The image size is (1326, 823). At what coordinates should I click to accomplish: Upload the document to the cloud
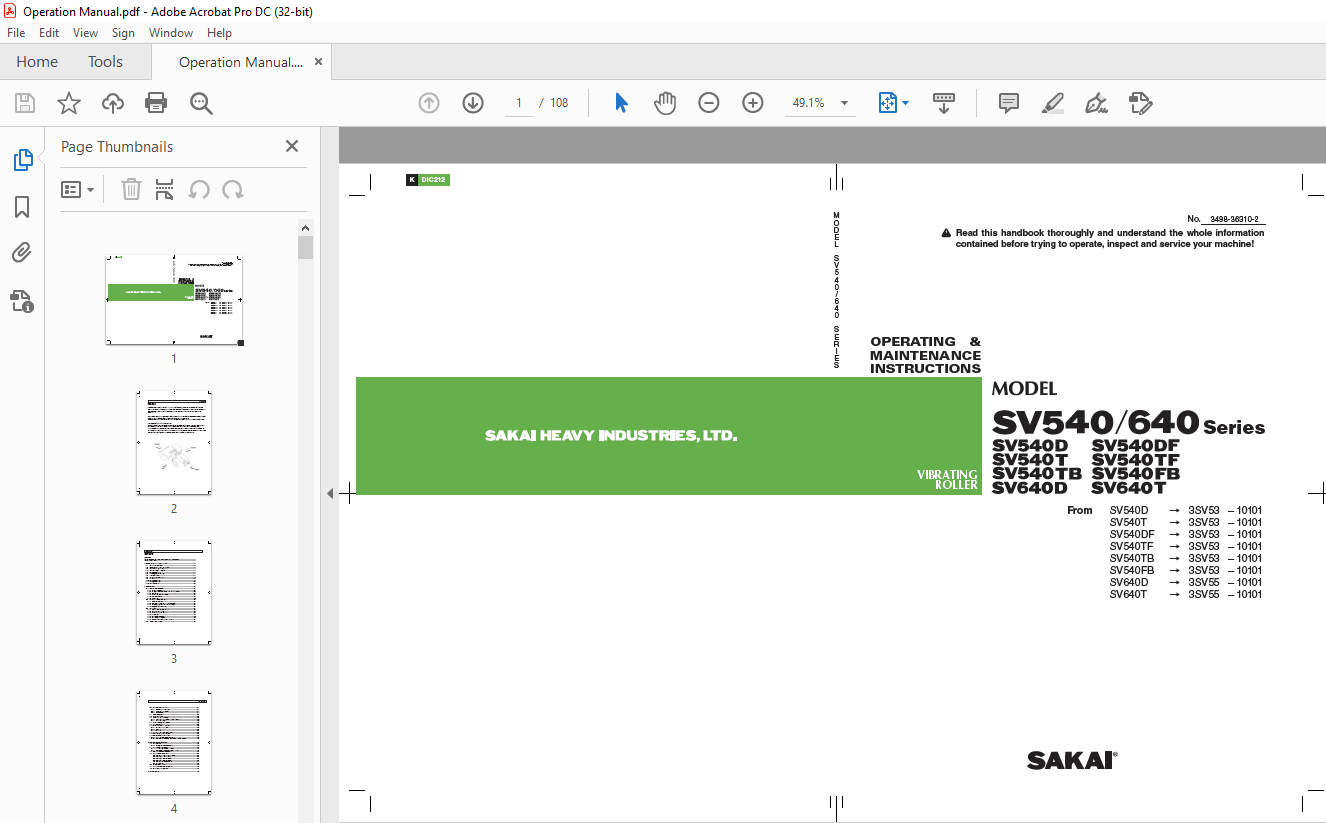[x=113, y=103]
